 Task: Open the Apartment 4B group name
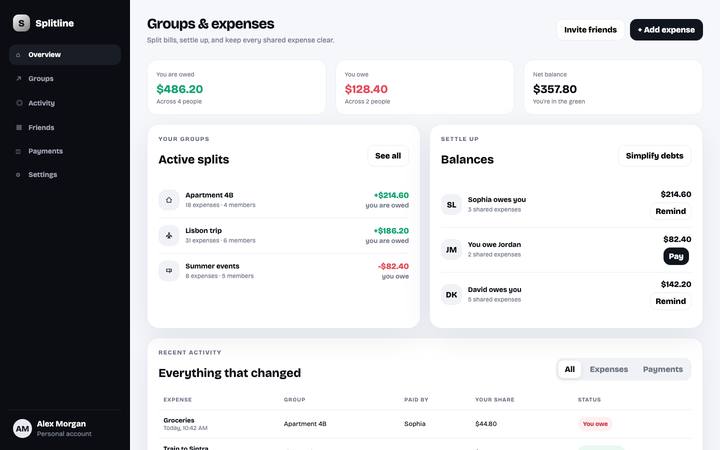coord(209,195)
